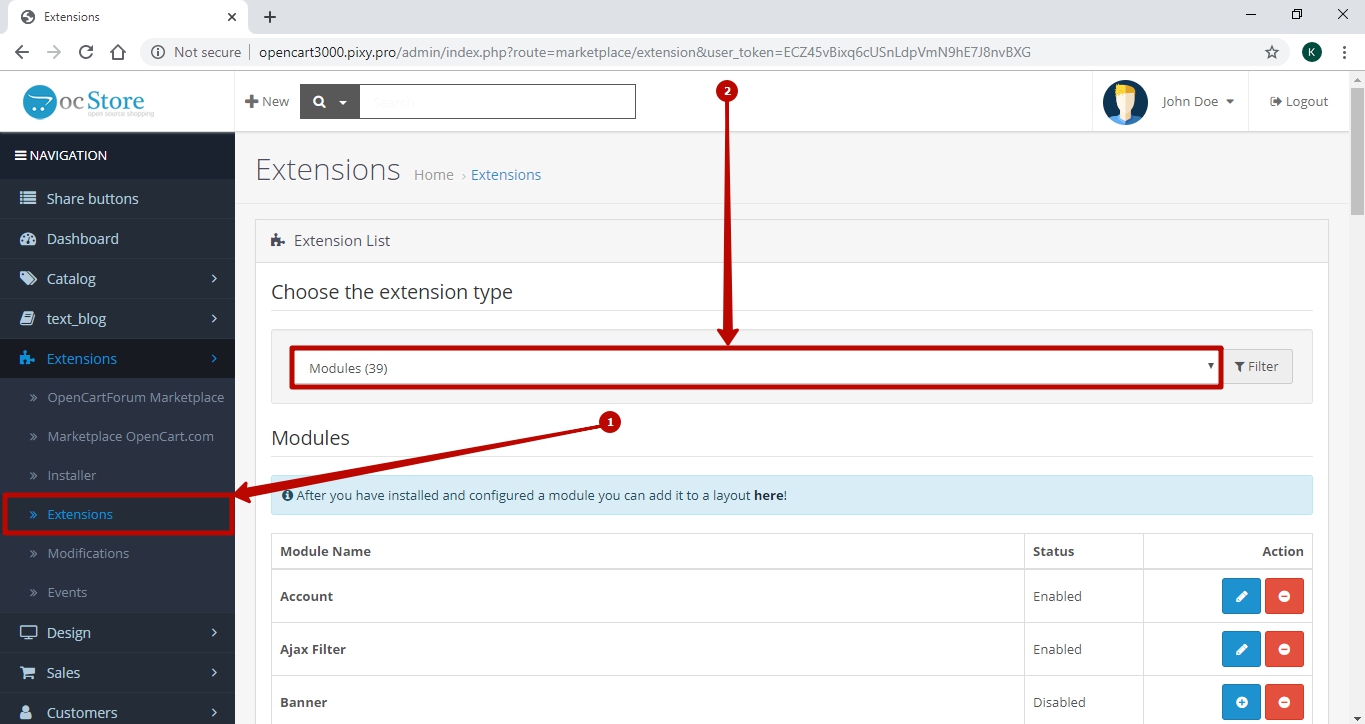1365x724 pixels.
Task: Uninstall the Ajax Filter module
Action: click(x=1284, y=649)
